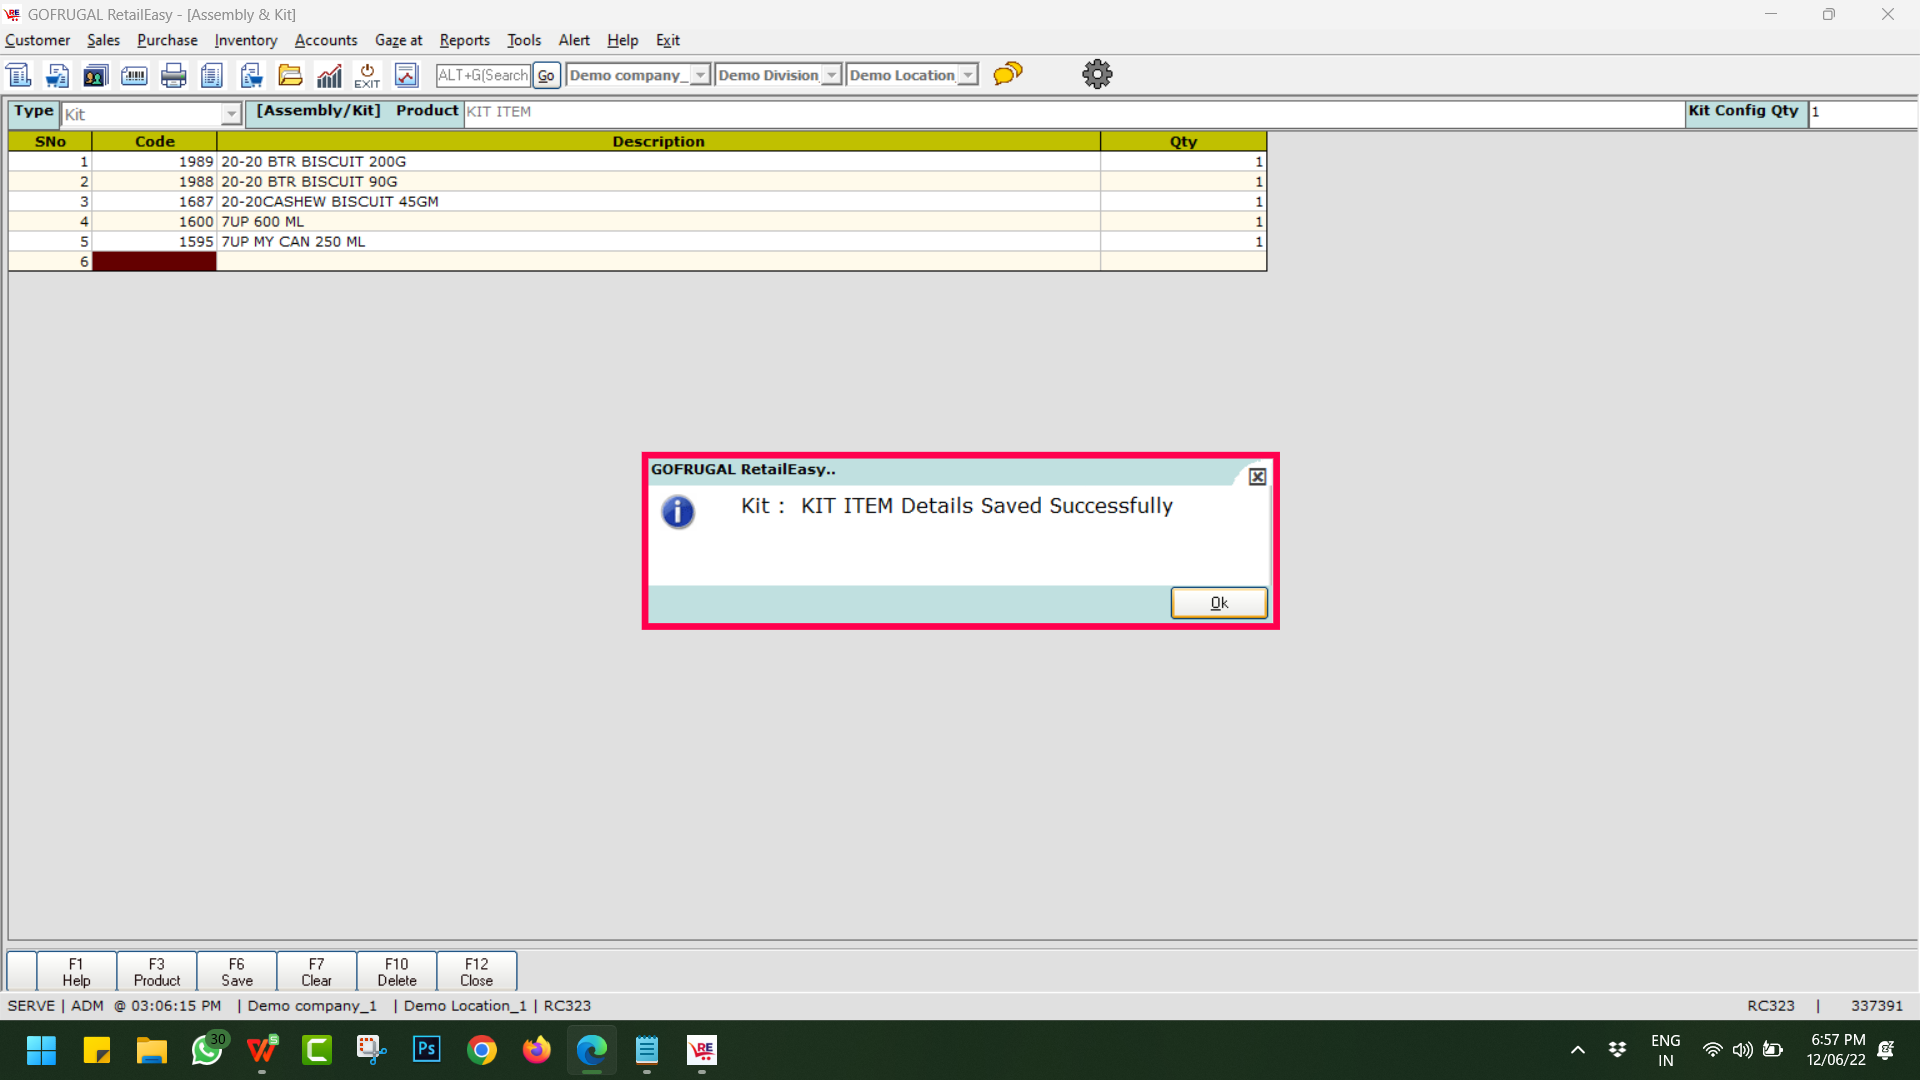This screenshot has width=1920, height=1080.
Task: Expand the Type Kit dropdown
Action: click(x=231, y=114)
